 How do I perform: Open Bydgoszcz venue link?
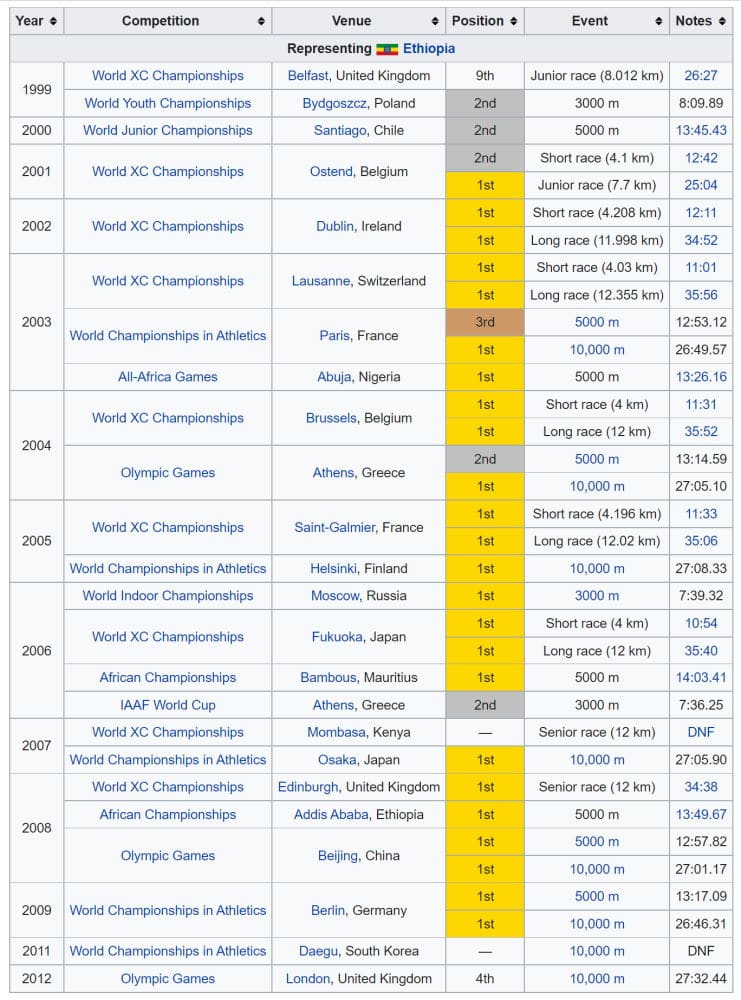[334, 103]
